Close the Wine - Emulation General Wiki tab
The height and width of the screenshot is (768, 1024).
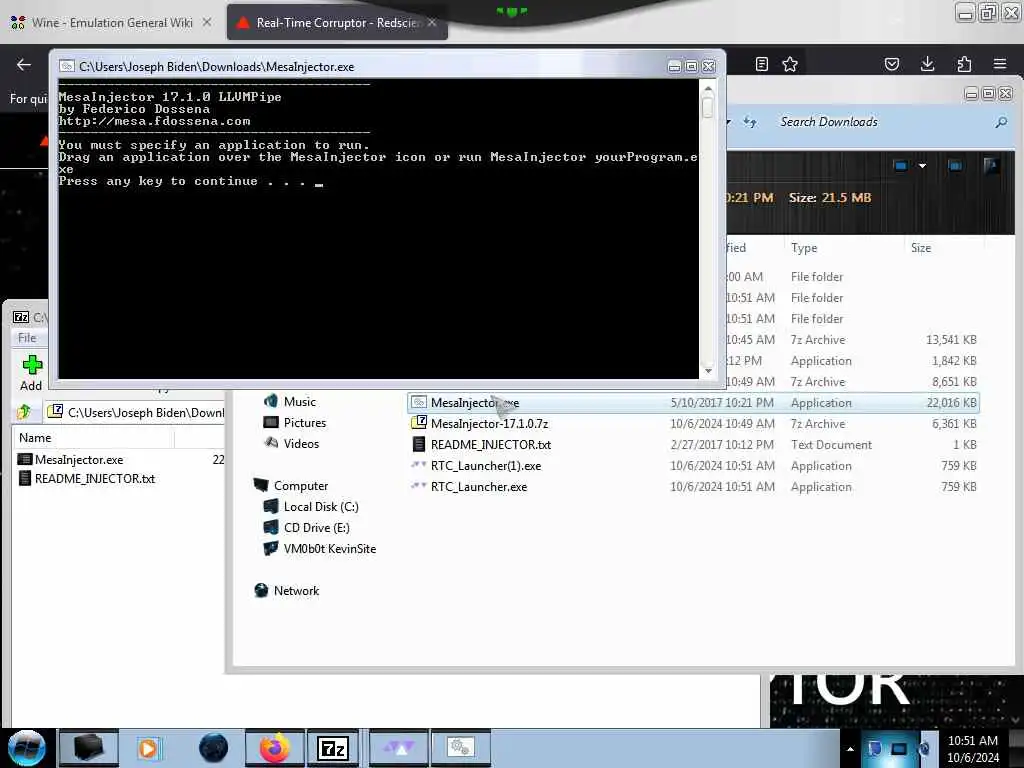pyautogui.click(x=207, y=22)
